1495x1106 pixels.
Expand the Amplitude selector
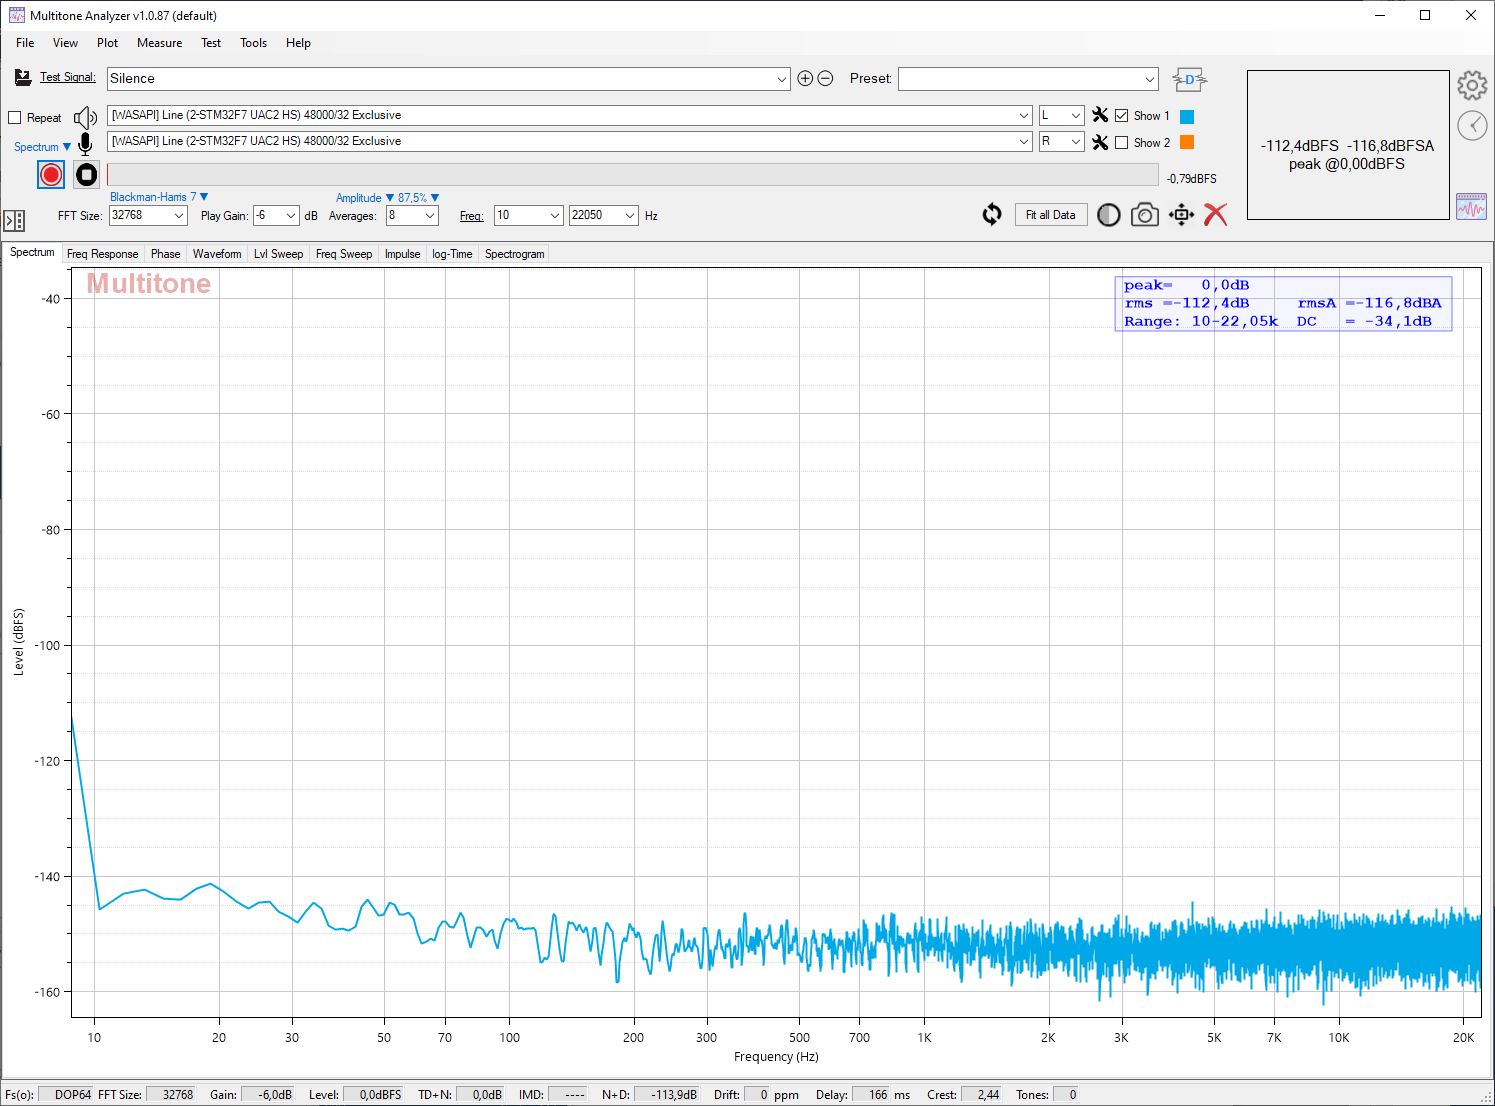365,198
